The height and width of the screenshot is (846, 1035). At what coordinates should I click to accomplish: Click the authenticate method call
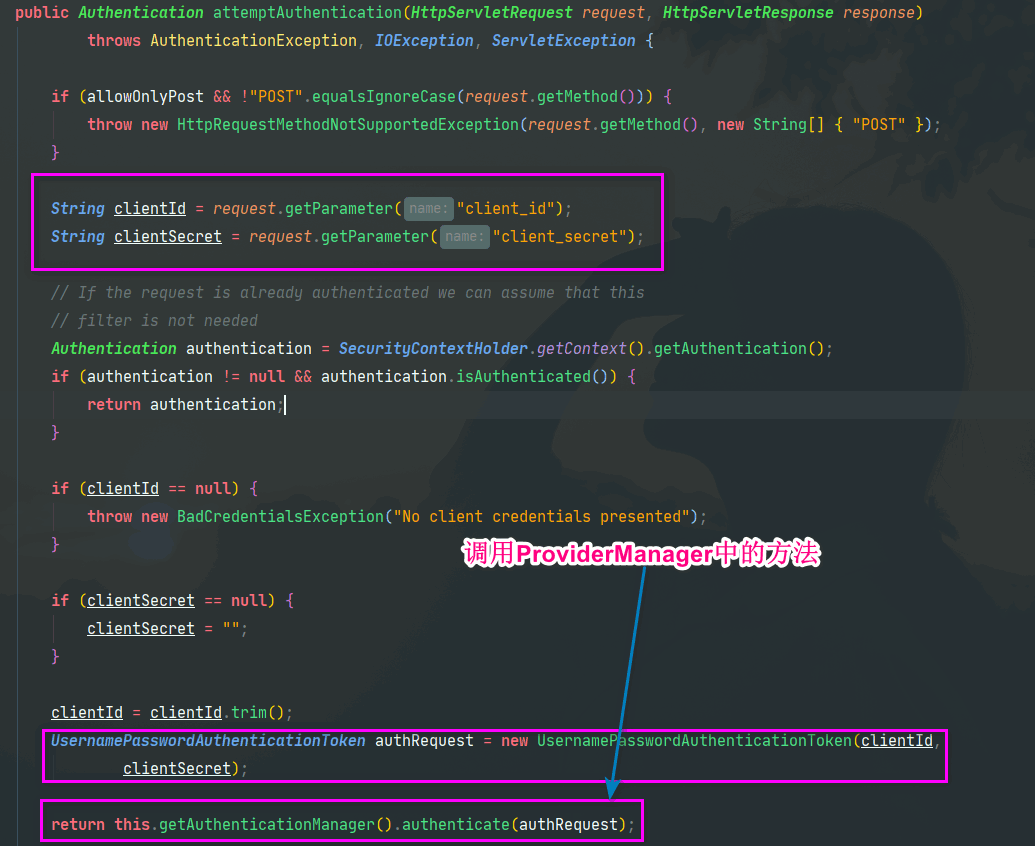pos(455,825)
